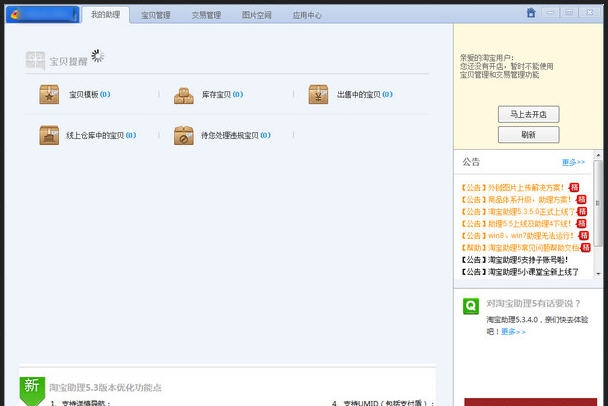
Task: Click the announcement scrollbar up arrow
Action: point(598,155)
